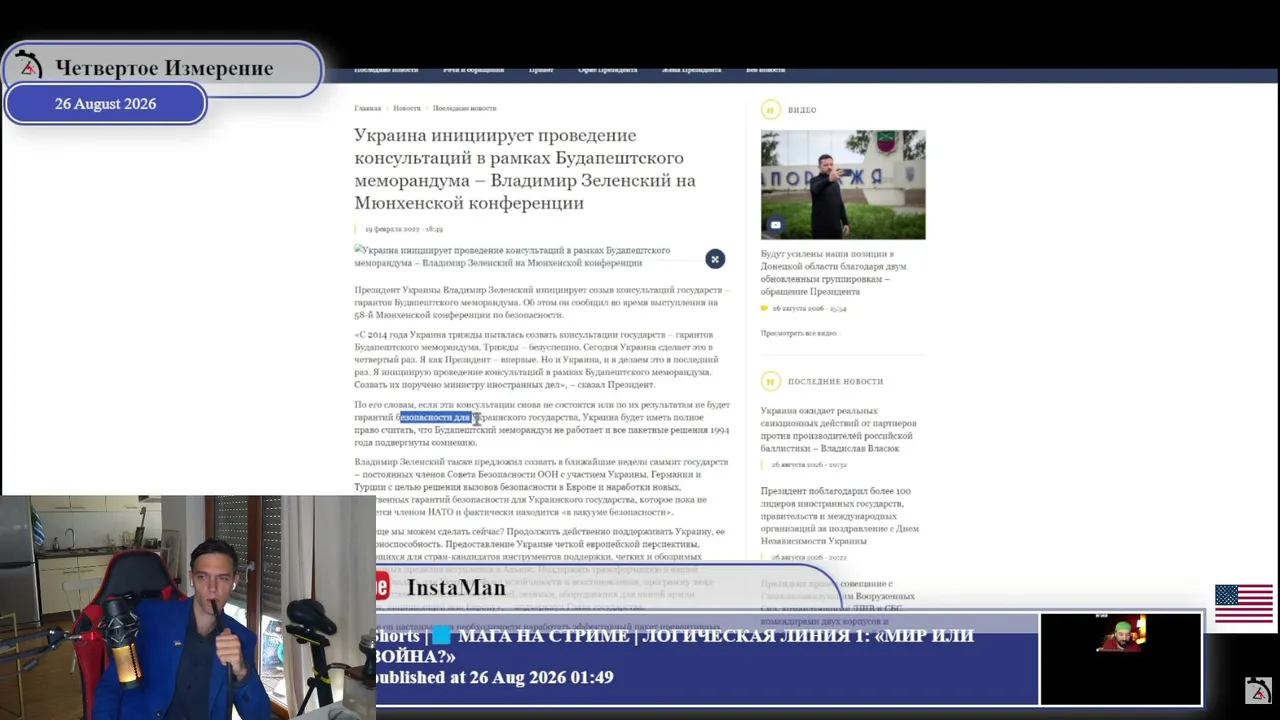
Task: Go to Новости in the breadcrumb
Action: pyautogui.click(x=407, y=108)
